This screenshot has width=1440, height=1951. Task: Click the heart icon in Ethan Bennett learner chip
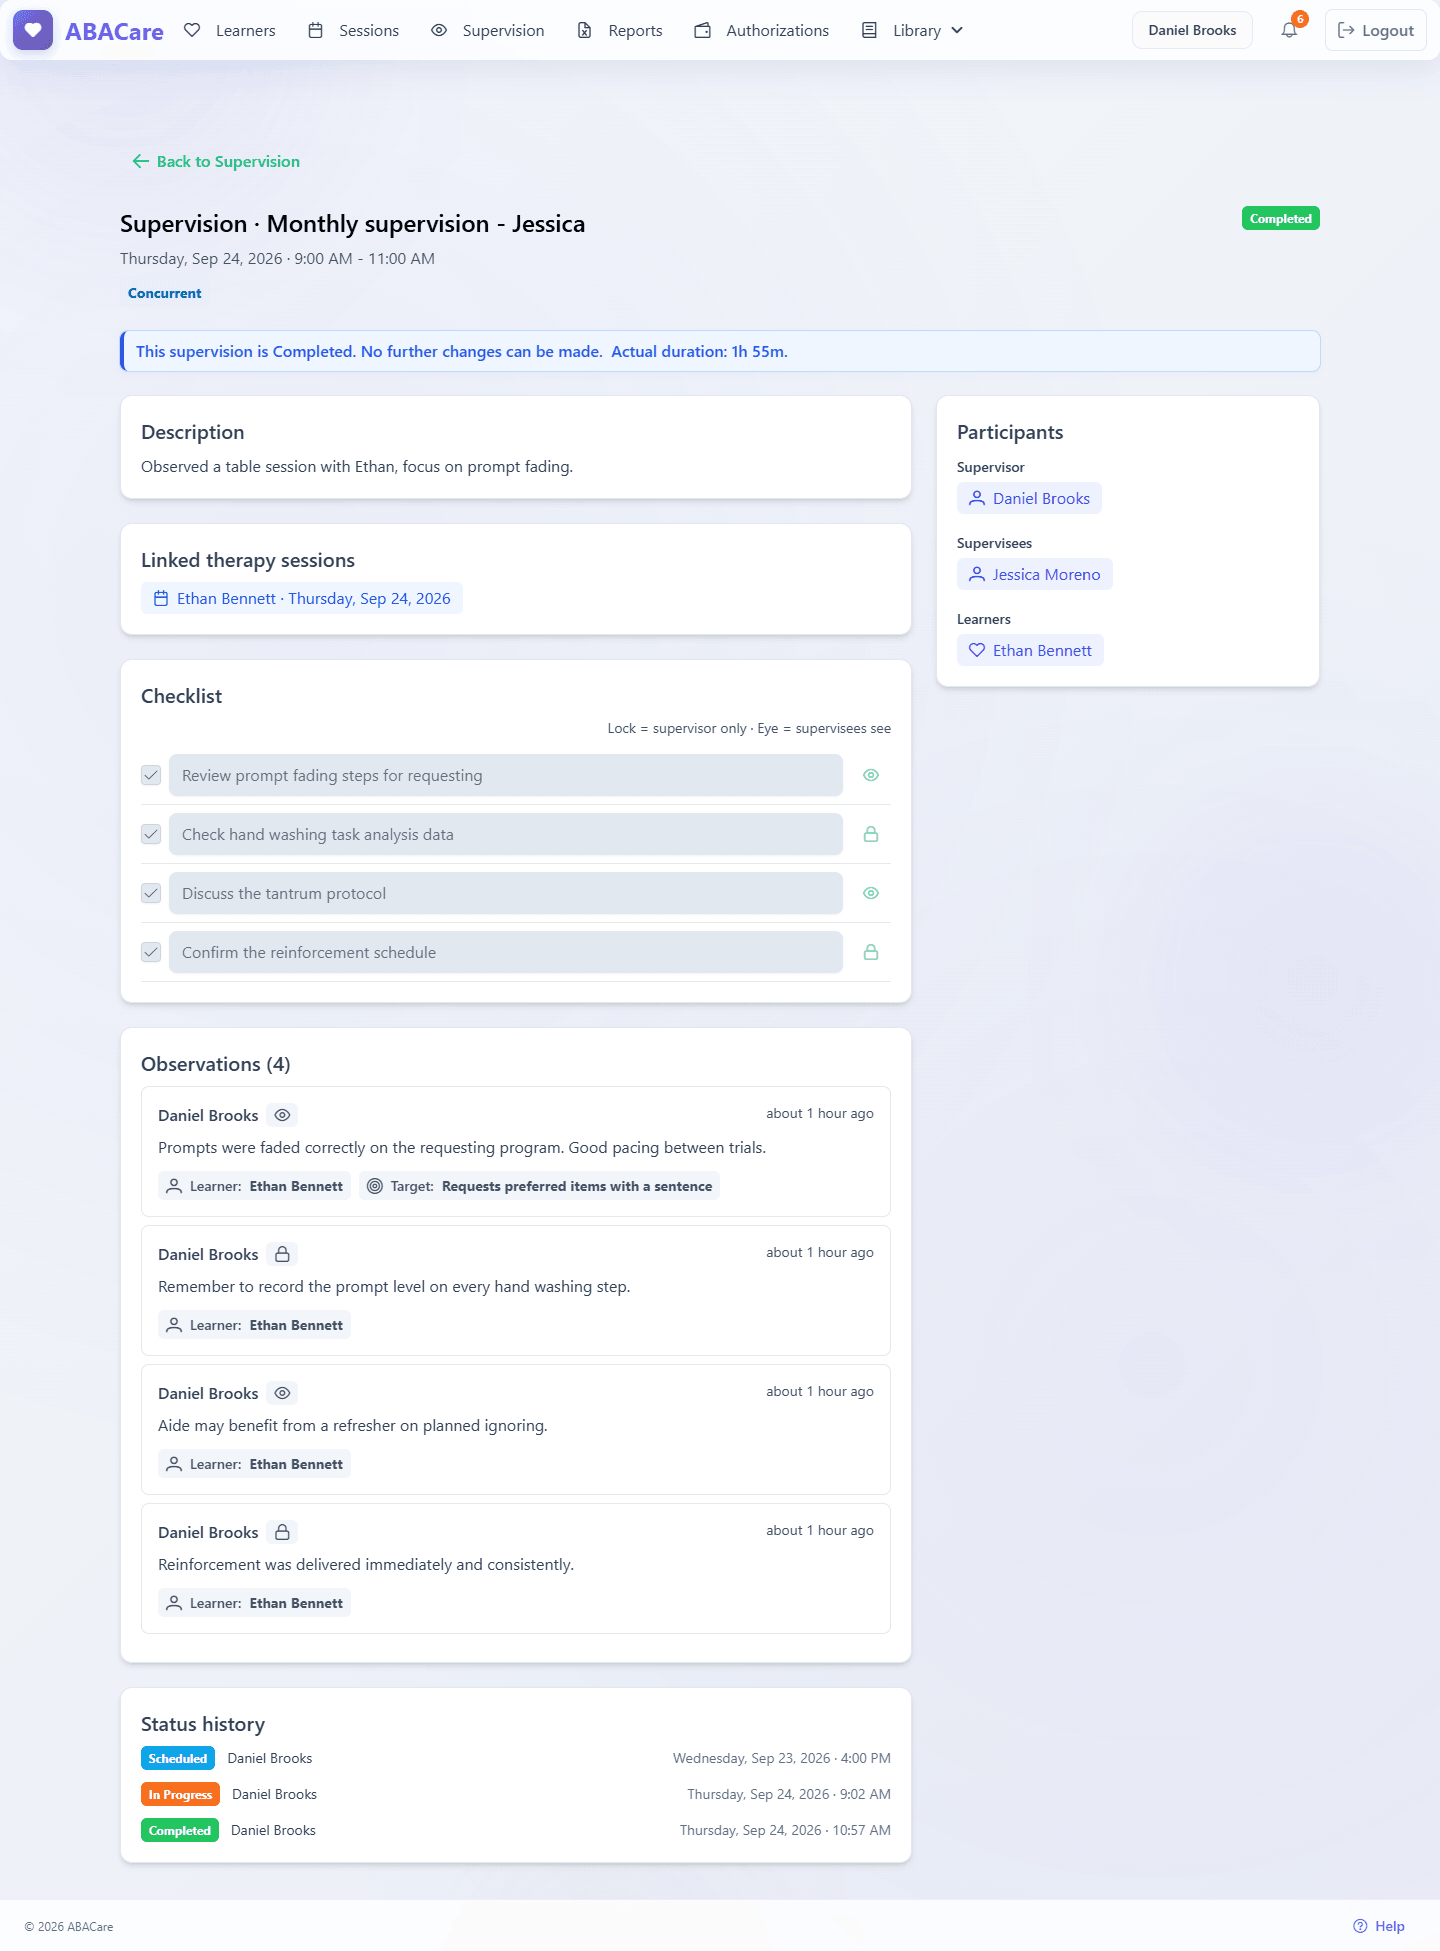977,650
